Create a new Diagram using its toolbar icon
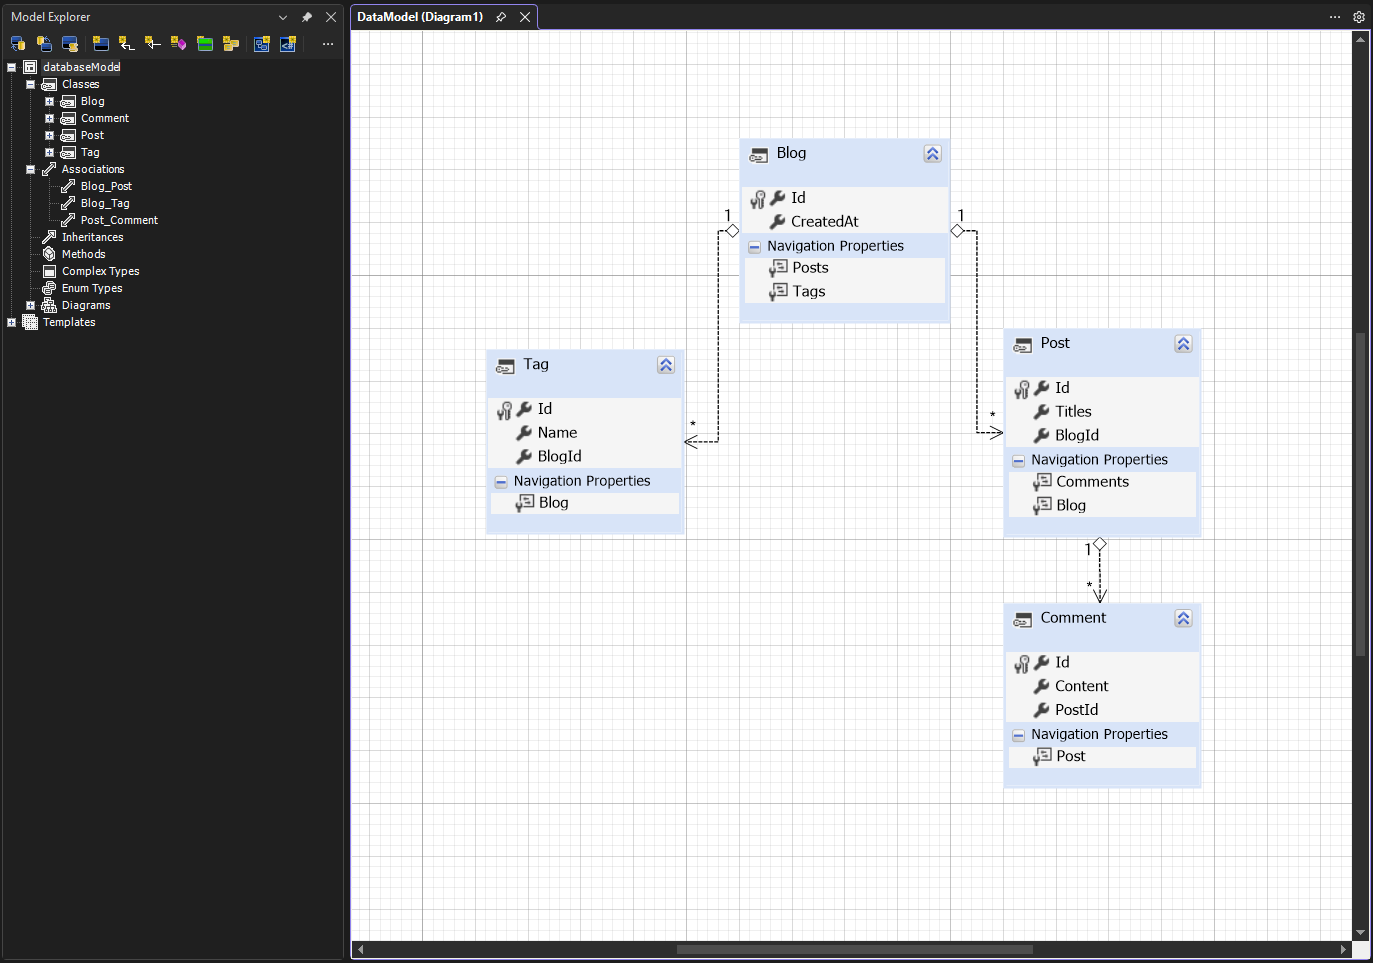This screenshot has width=1373, height=963. click(x=261, y=43)
